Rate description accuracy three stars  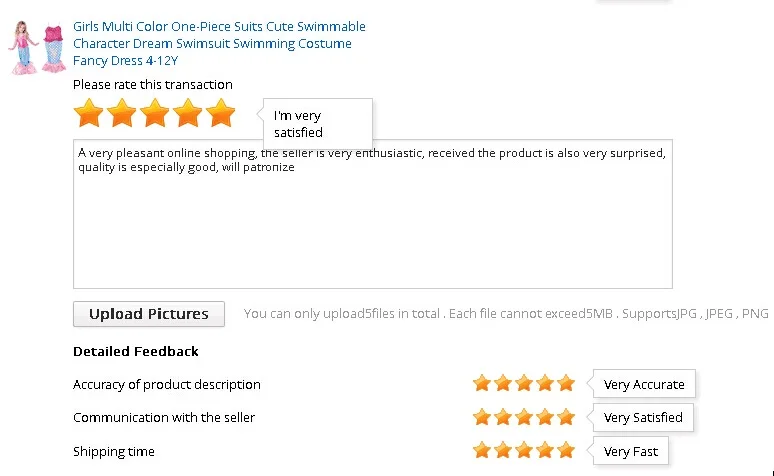(x=524, y=383)
